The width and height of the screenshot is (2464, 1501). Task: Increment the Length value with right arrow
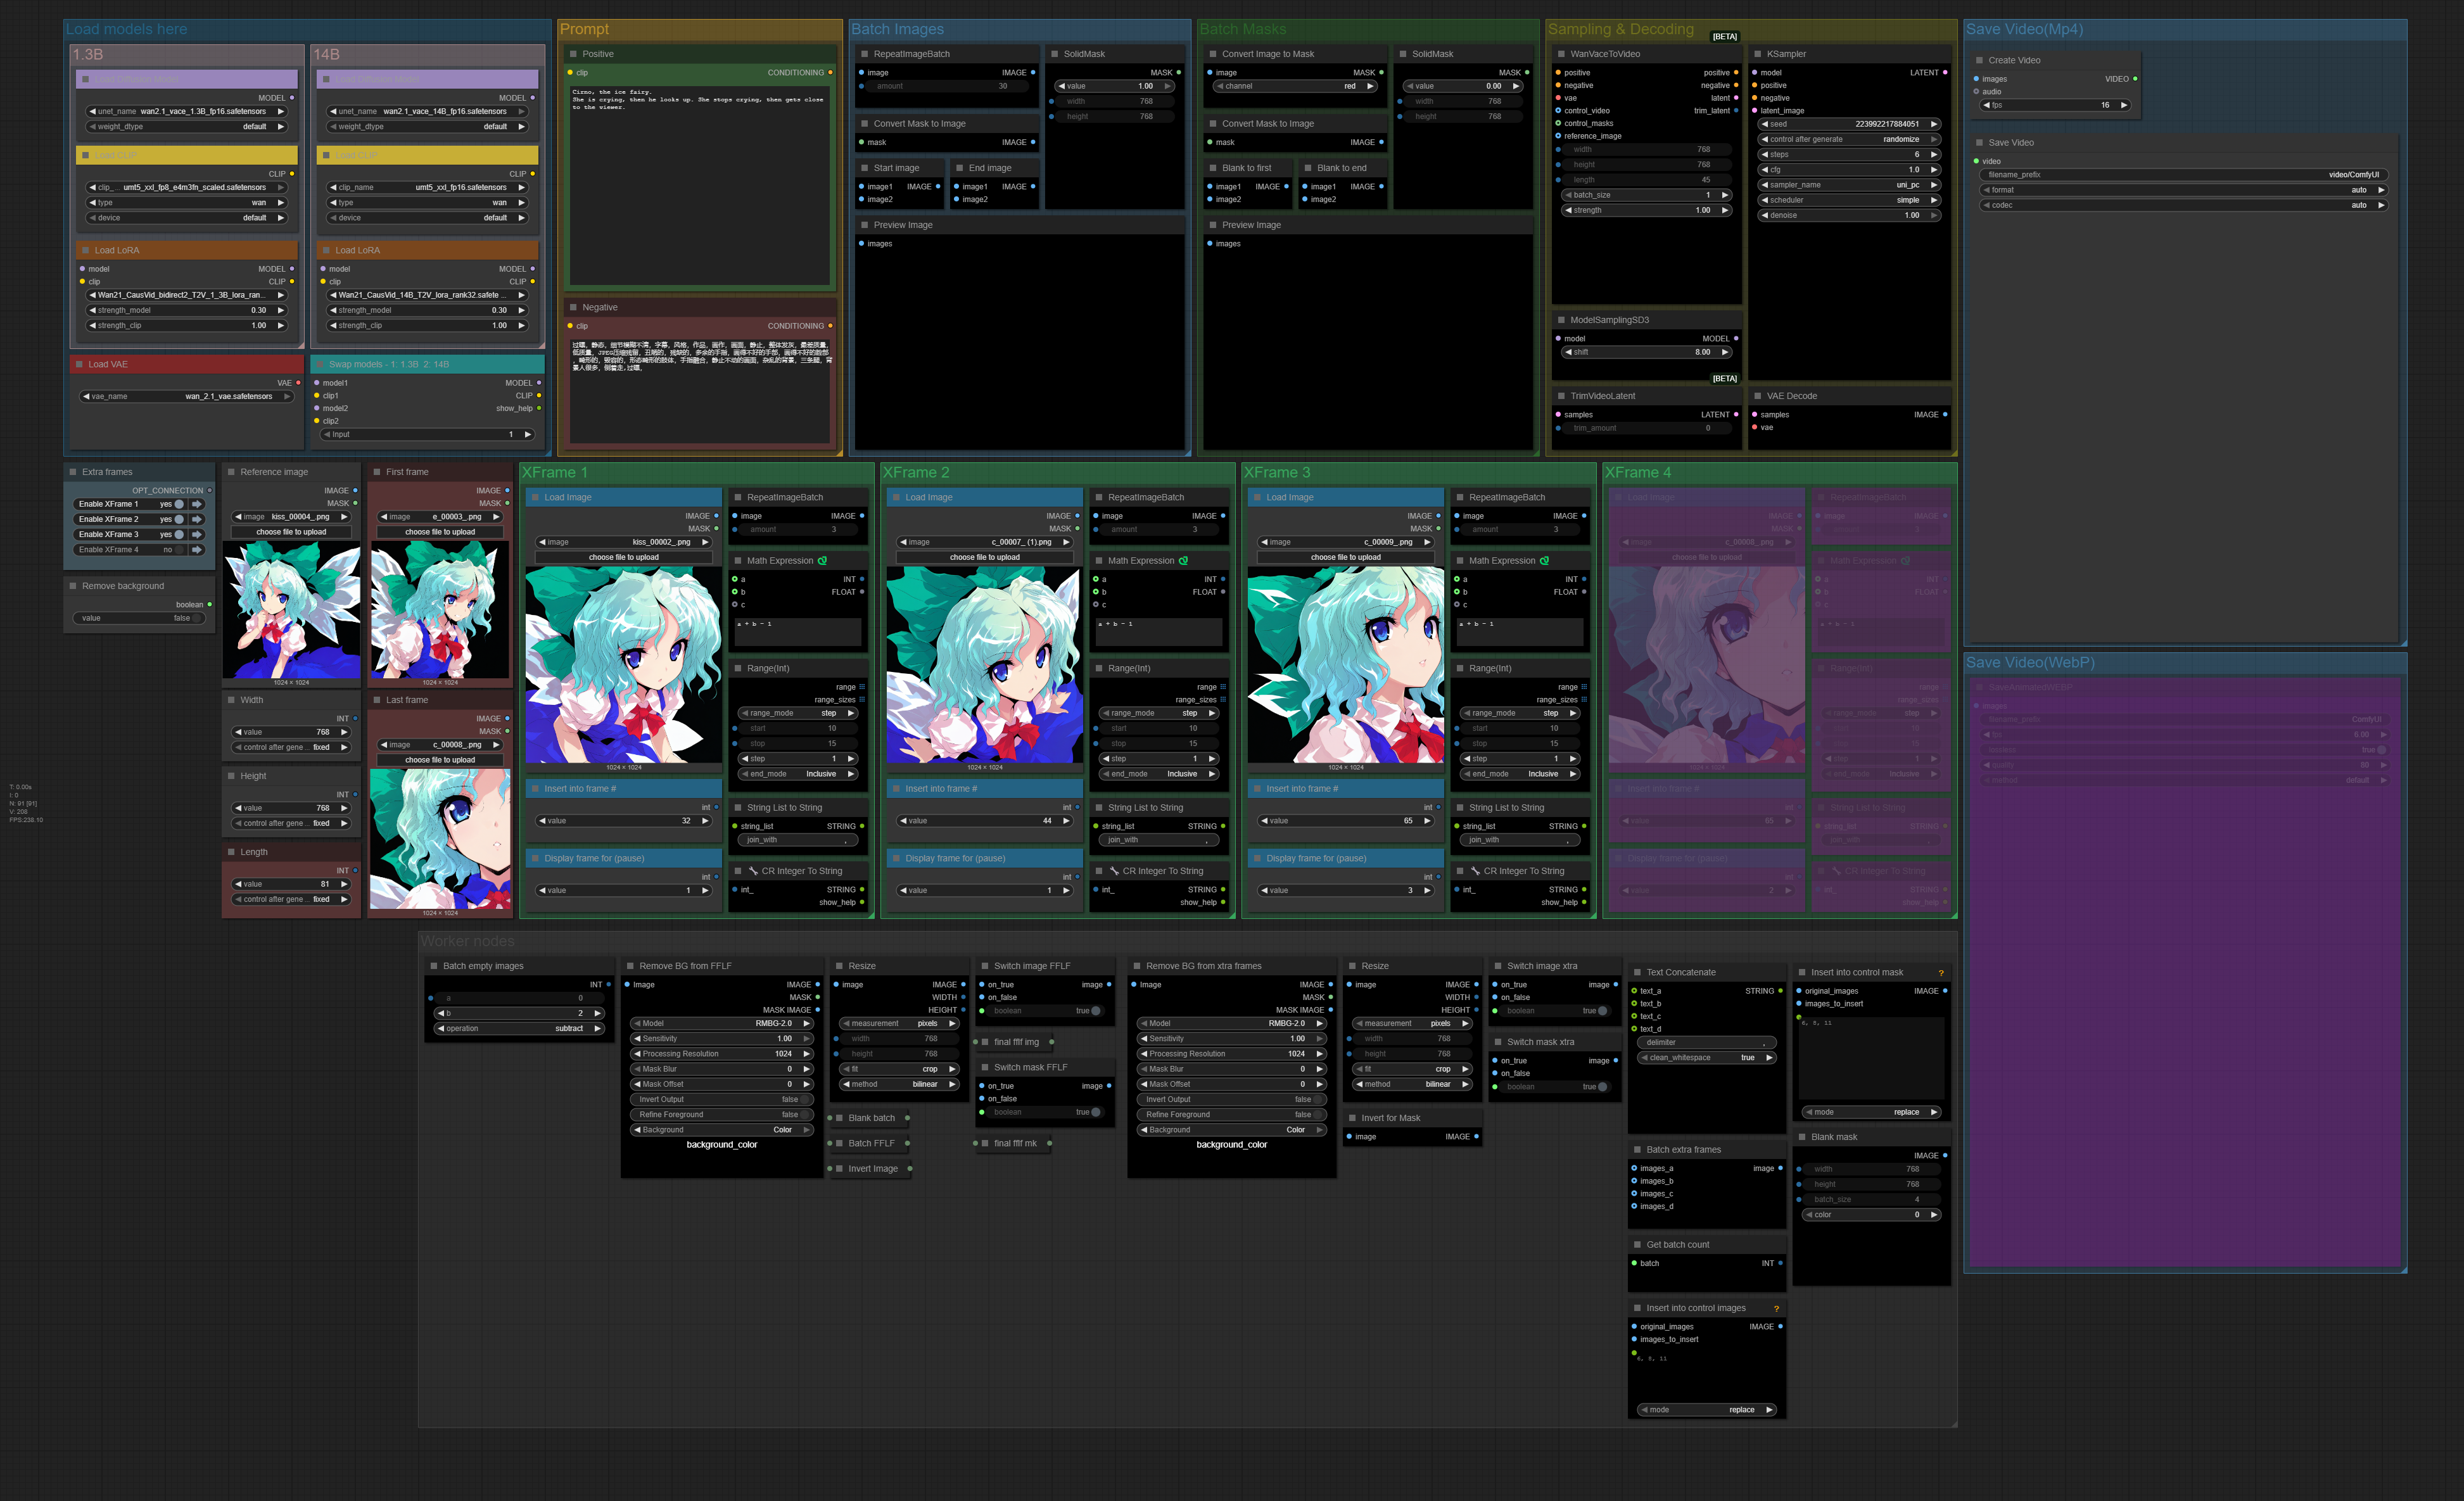344,884
